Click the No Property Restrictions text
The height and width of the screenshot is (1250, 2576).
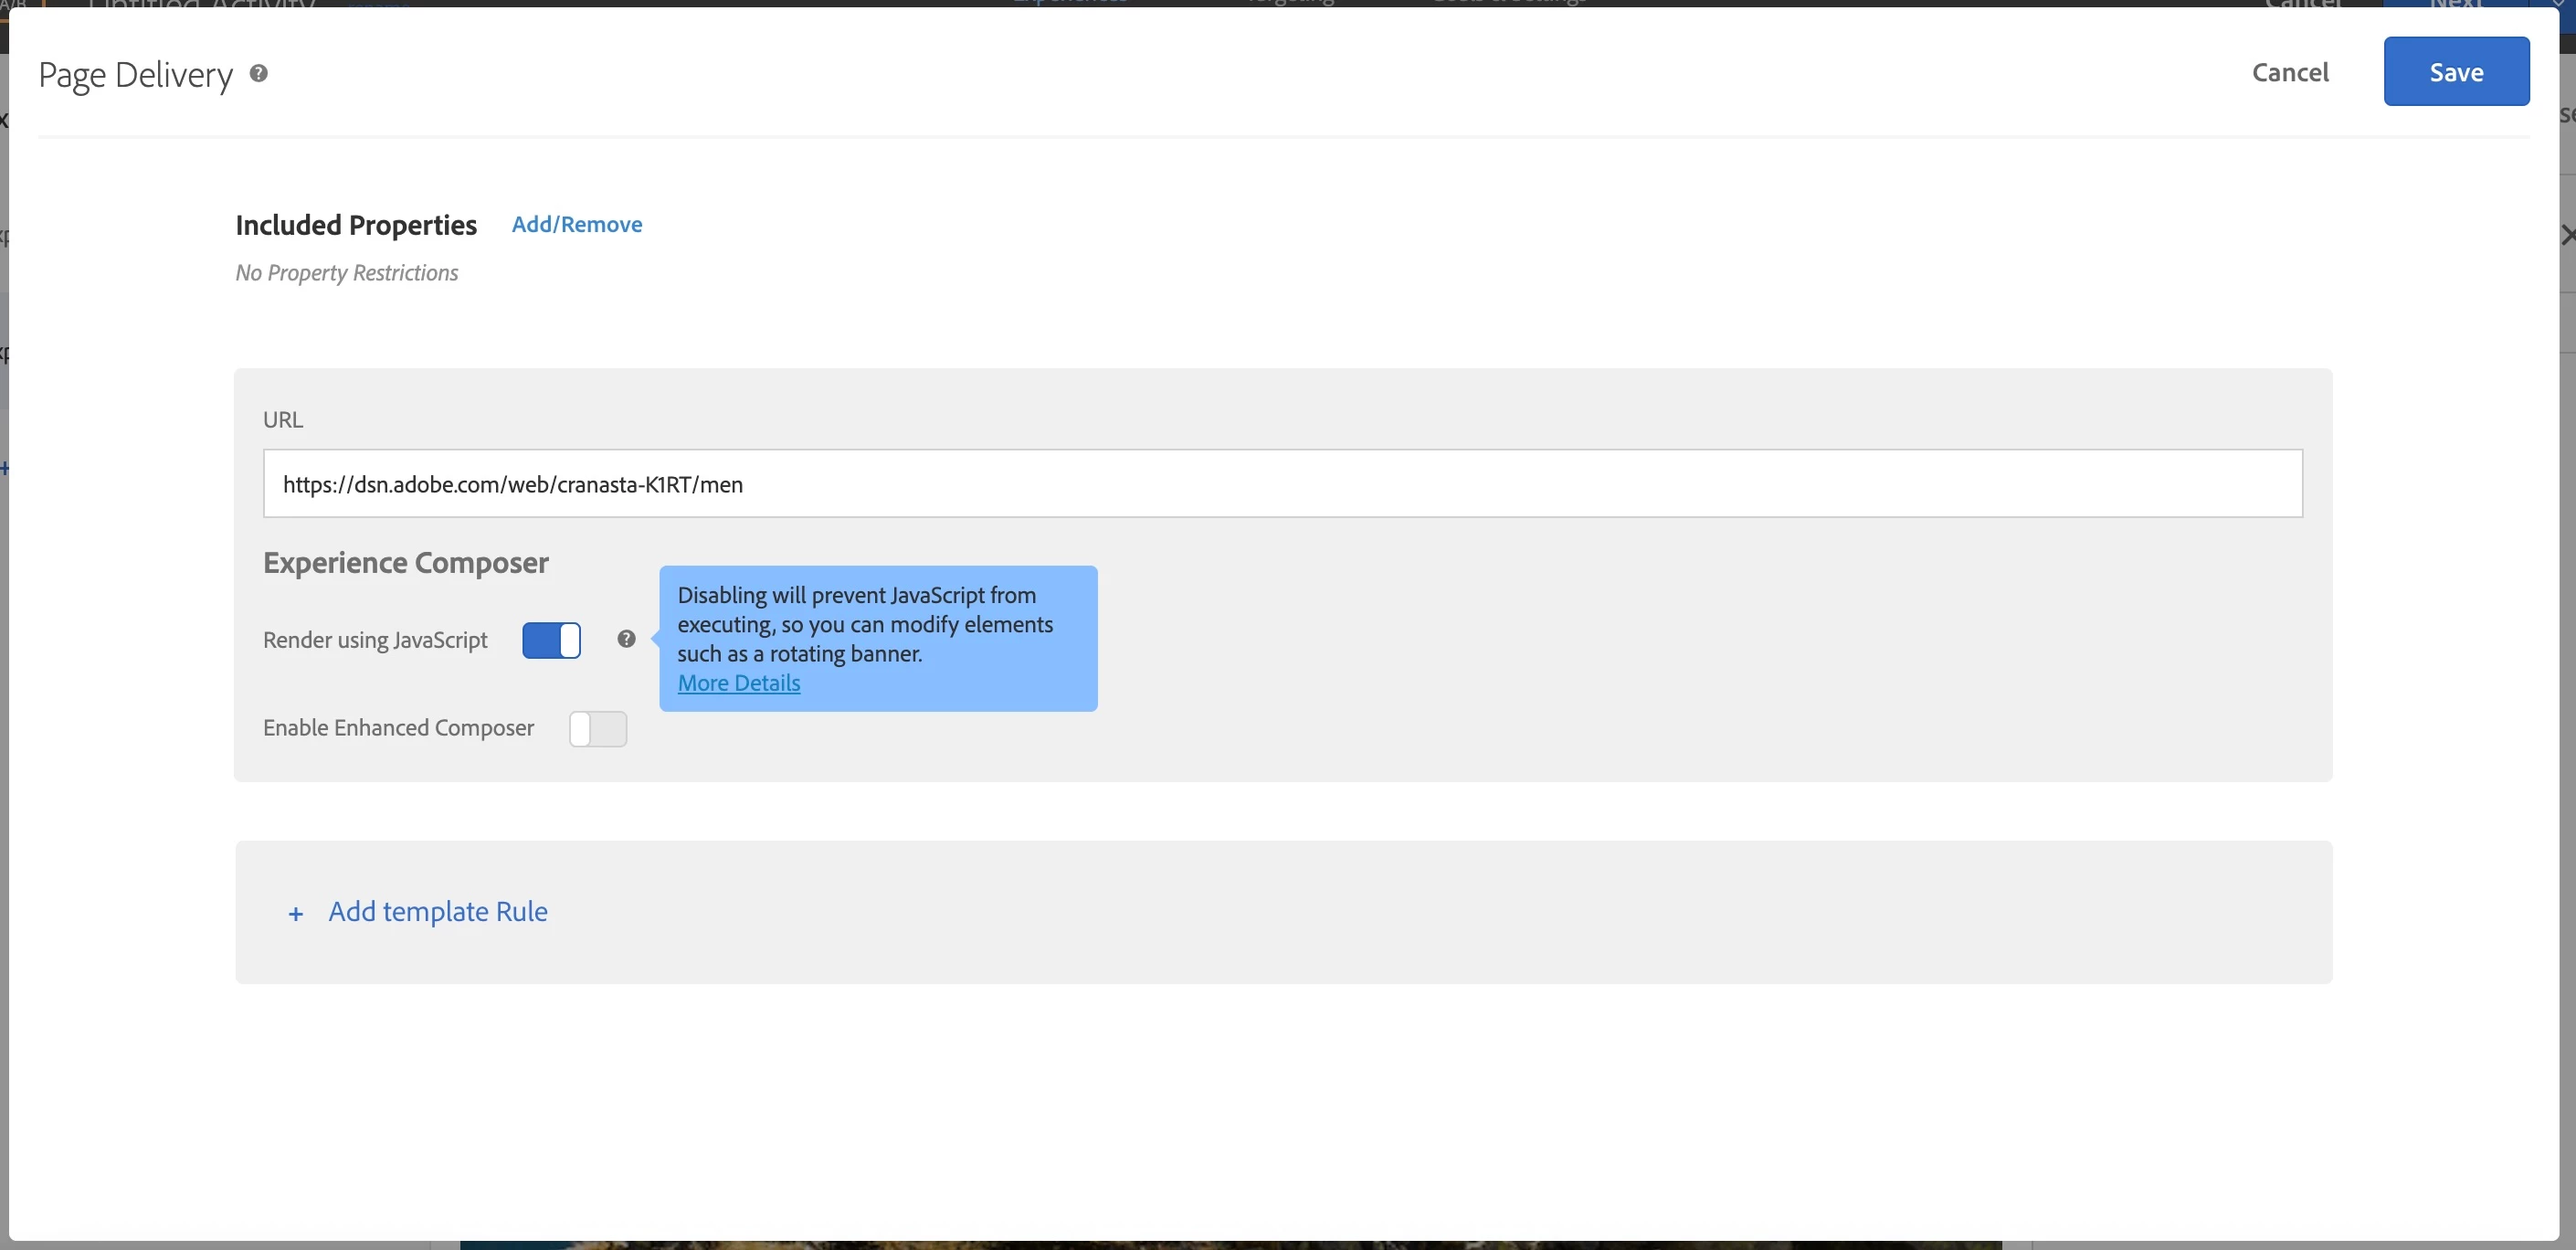(346, 273)
